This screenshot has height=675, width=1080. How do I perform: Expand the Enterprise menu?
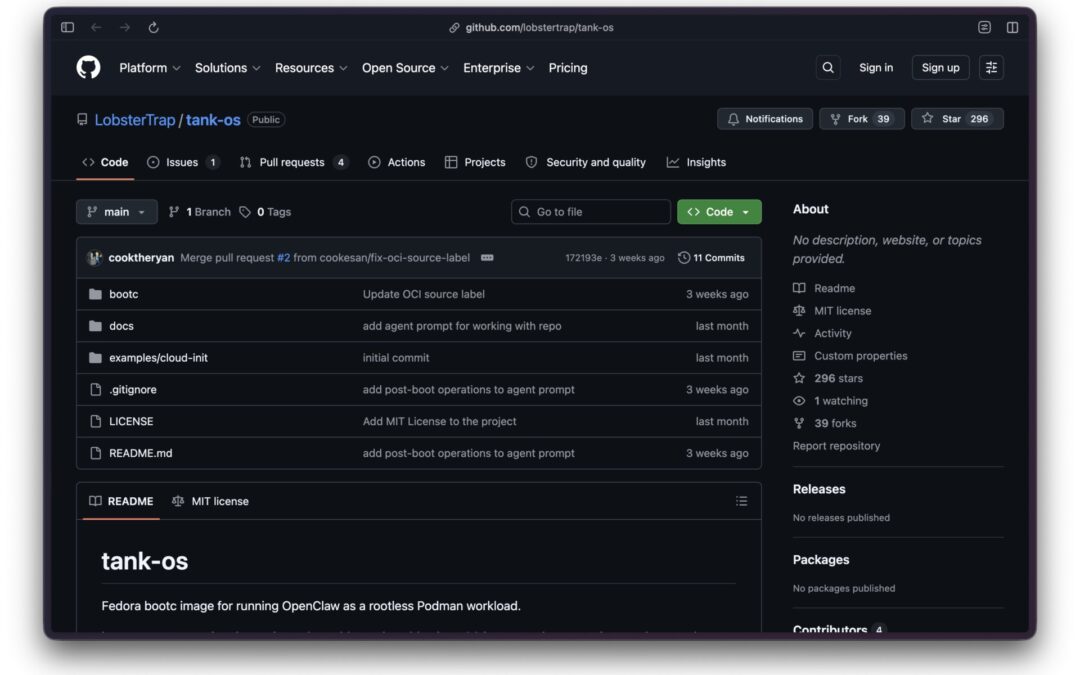coord(498,68)
